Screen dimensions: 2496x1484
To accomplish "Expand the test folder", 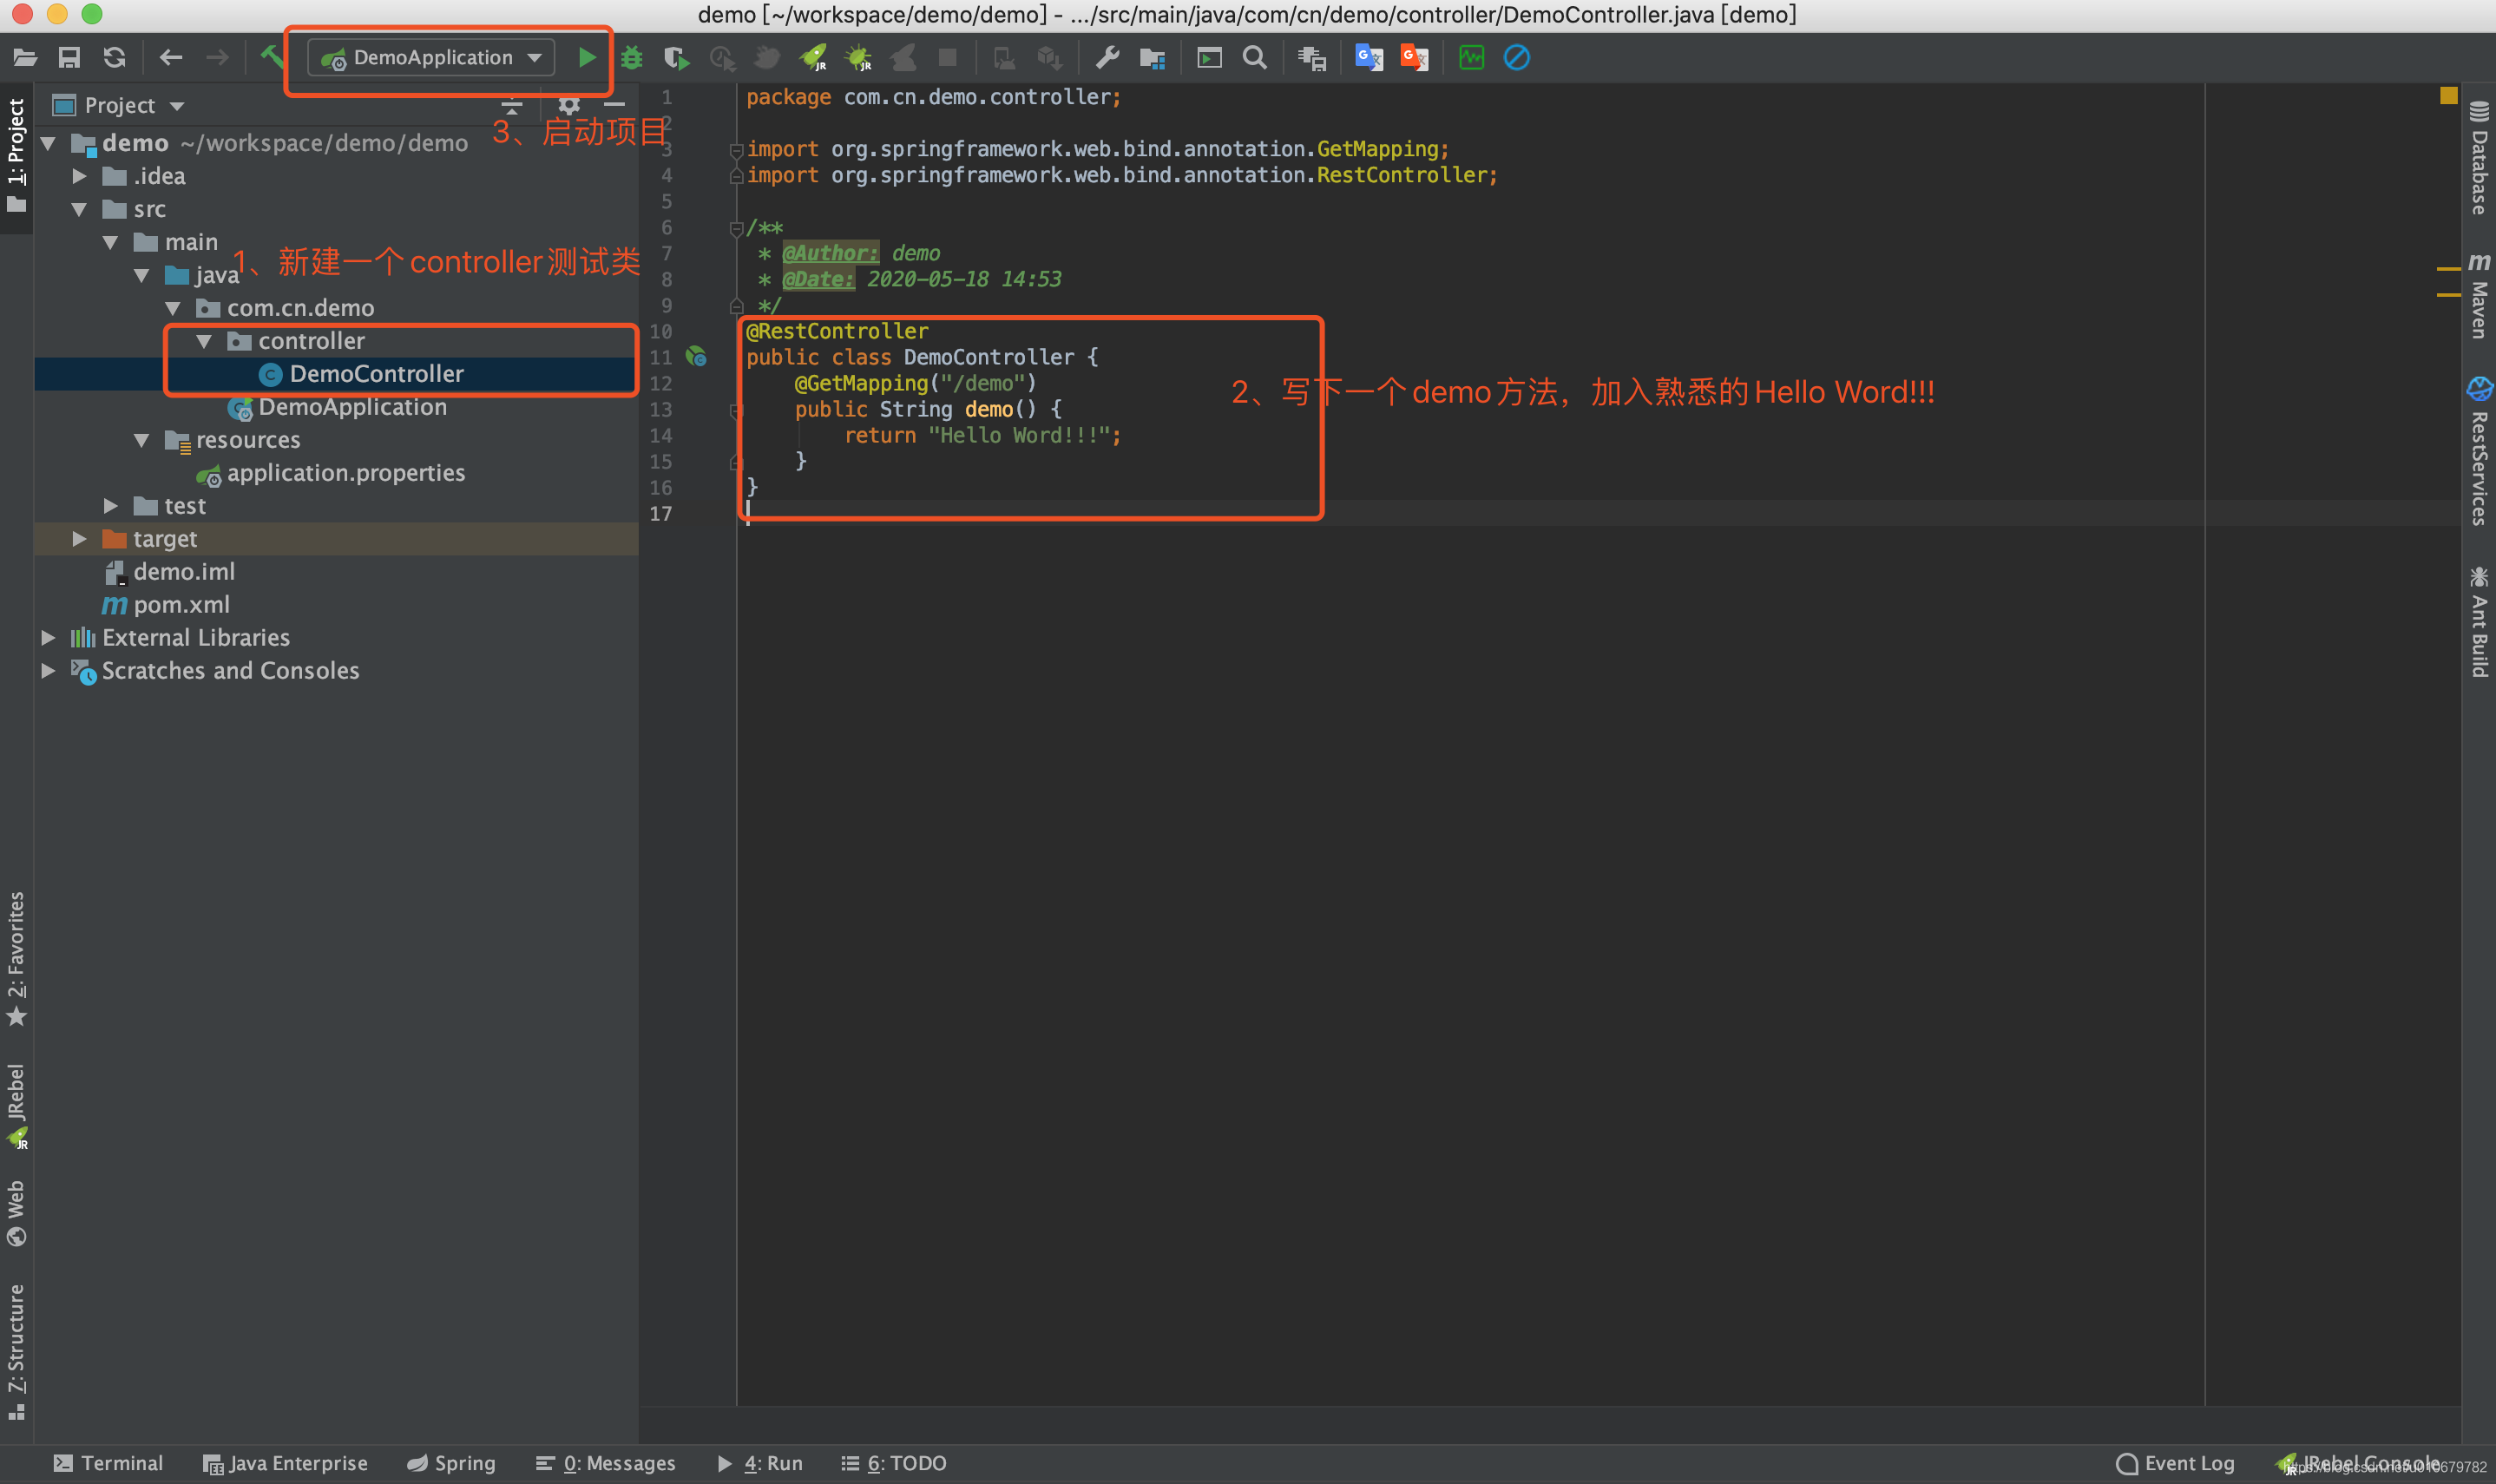I will pos(110,506).
